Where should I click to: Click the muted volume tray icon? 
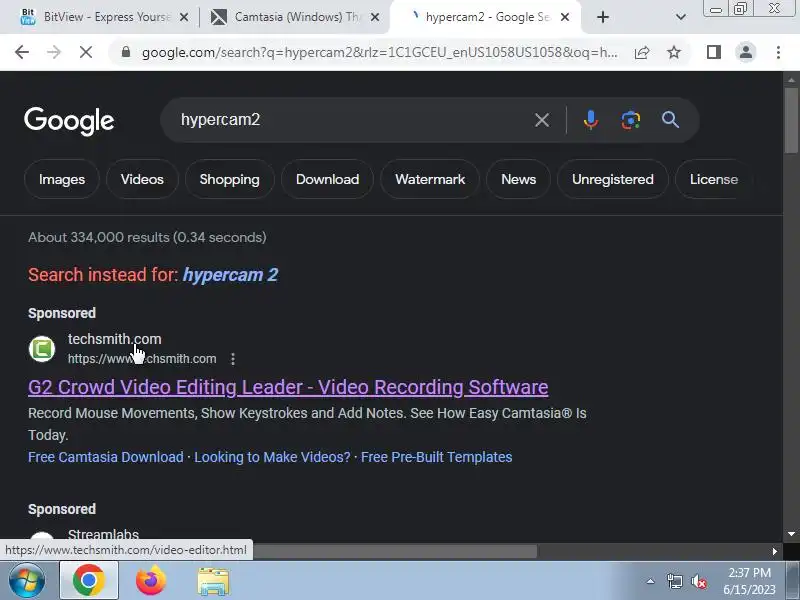click(698, 581)
